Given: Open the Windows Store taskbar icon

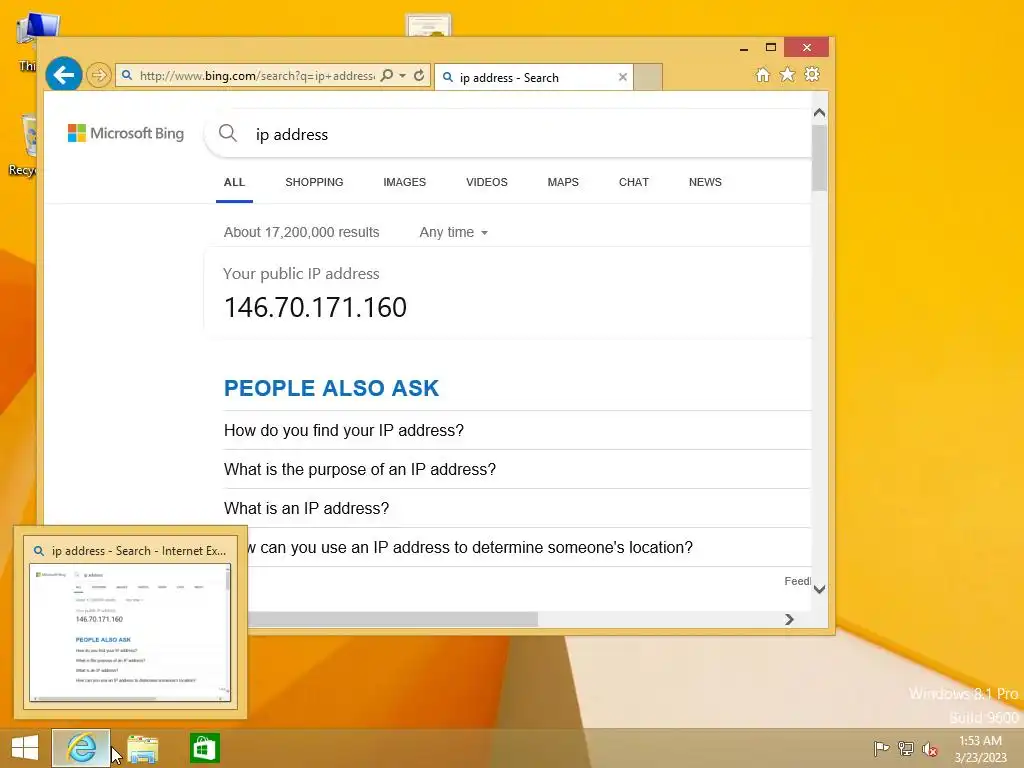Looking at the screenshot, I should [204, 748].
